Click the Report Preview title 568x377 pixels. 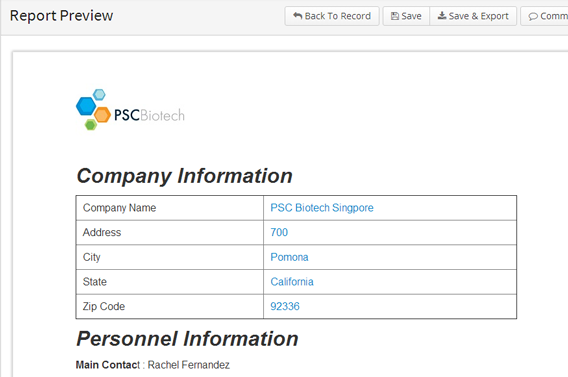point(62,16)
